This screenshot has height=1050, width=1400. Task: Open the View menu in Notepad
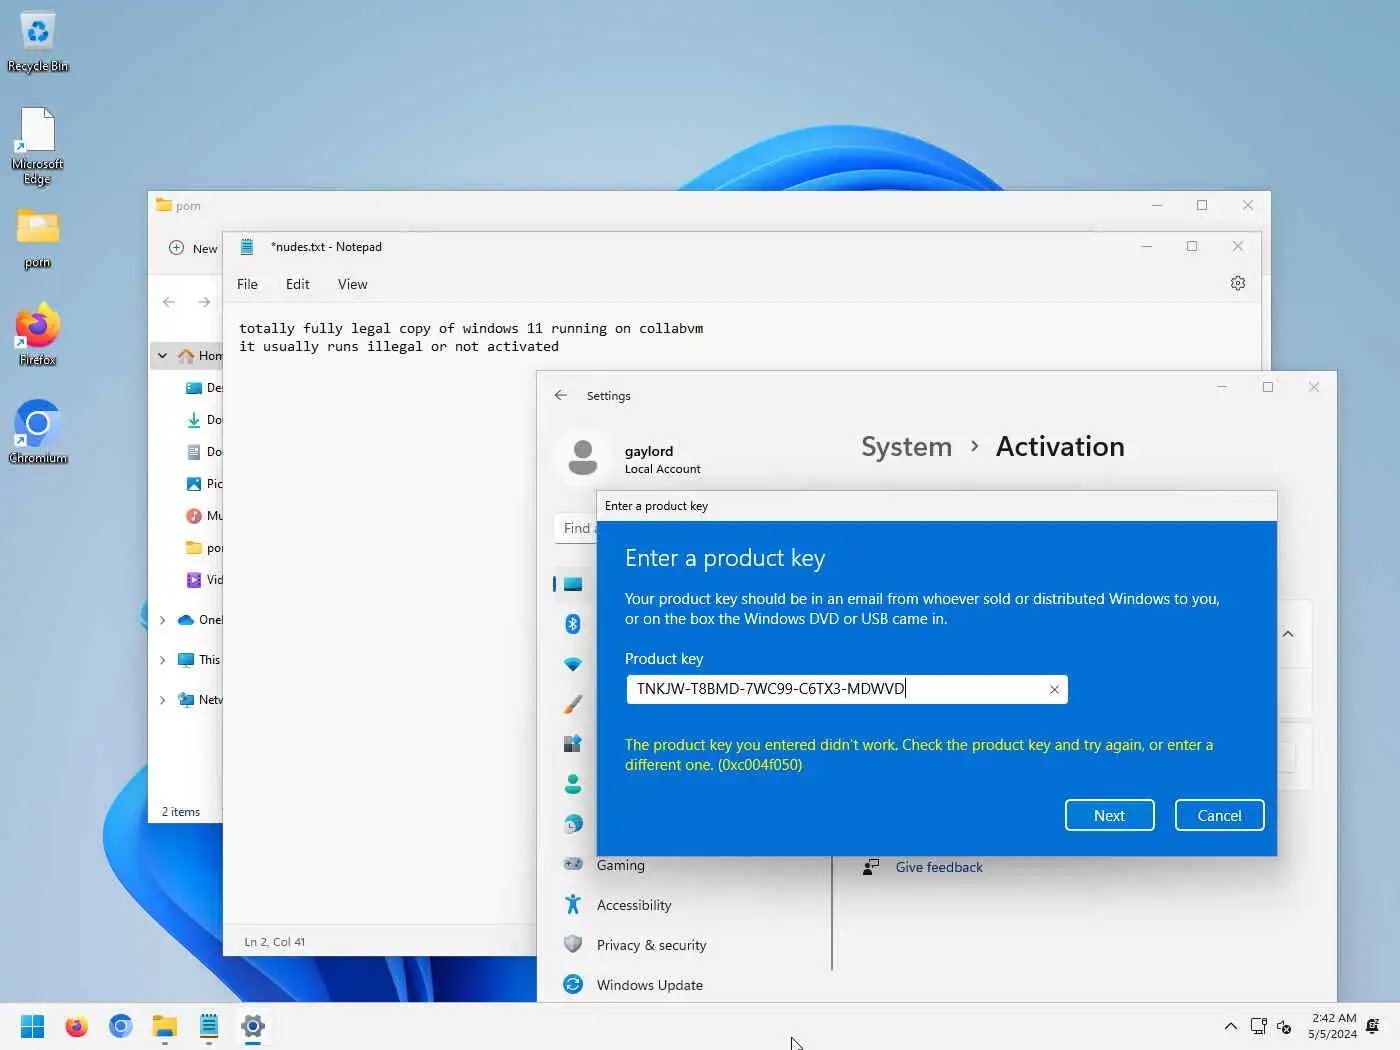[352, 284]
